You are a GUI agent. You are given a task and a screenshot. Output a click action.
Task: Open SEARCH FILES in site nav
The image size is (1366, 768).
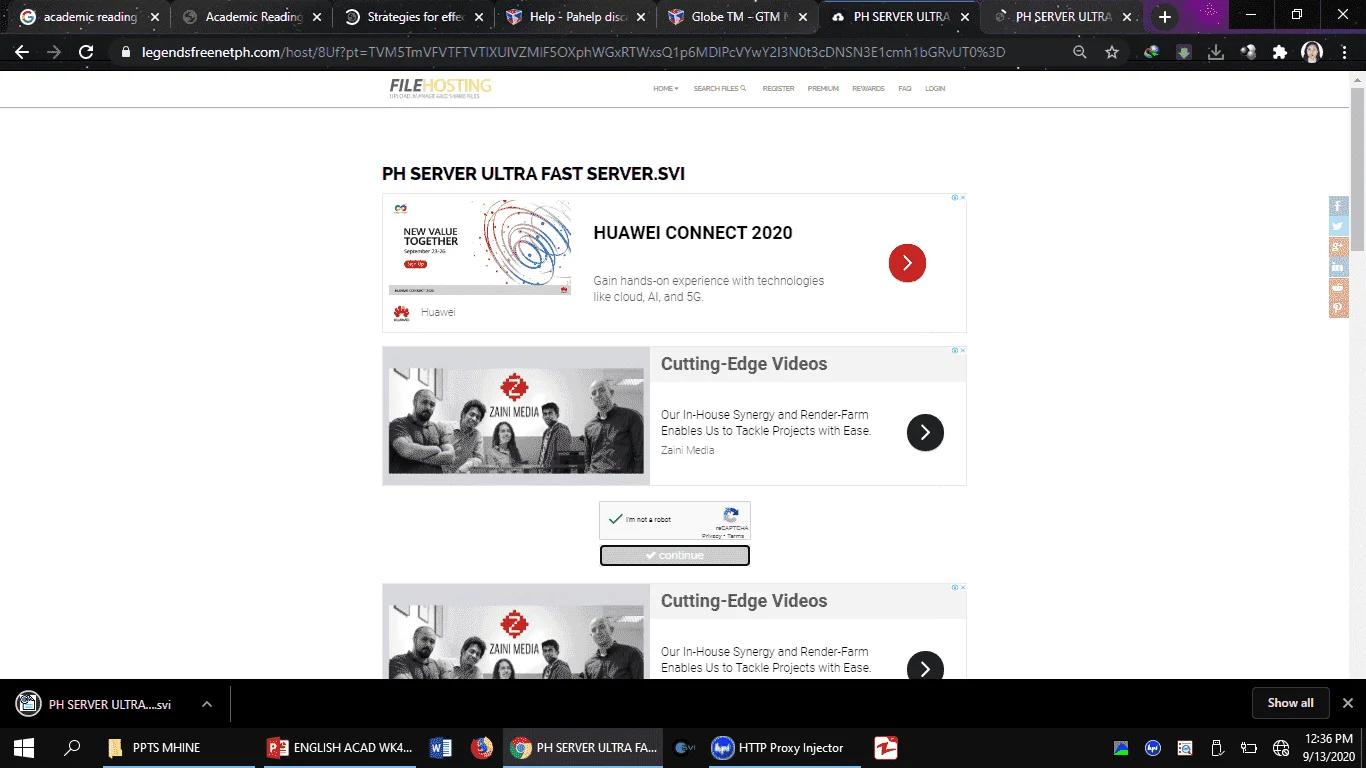tap(720, 89)
